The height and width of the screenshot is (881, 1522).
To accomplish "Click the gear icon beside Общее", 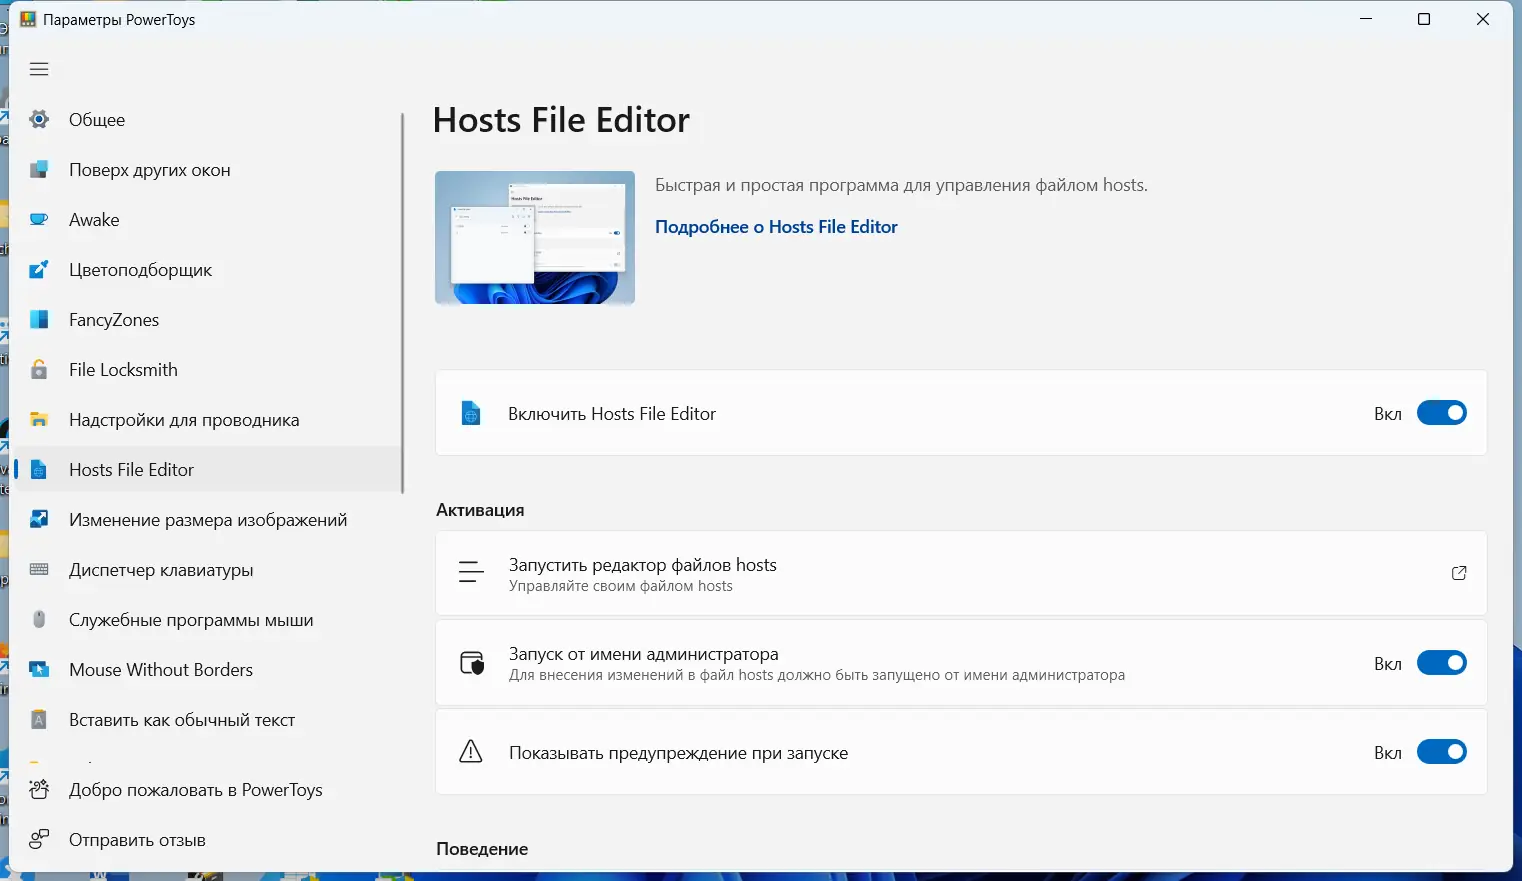I will (39, 120).
